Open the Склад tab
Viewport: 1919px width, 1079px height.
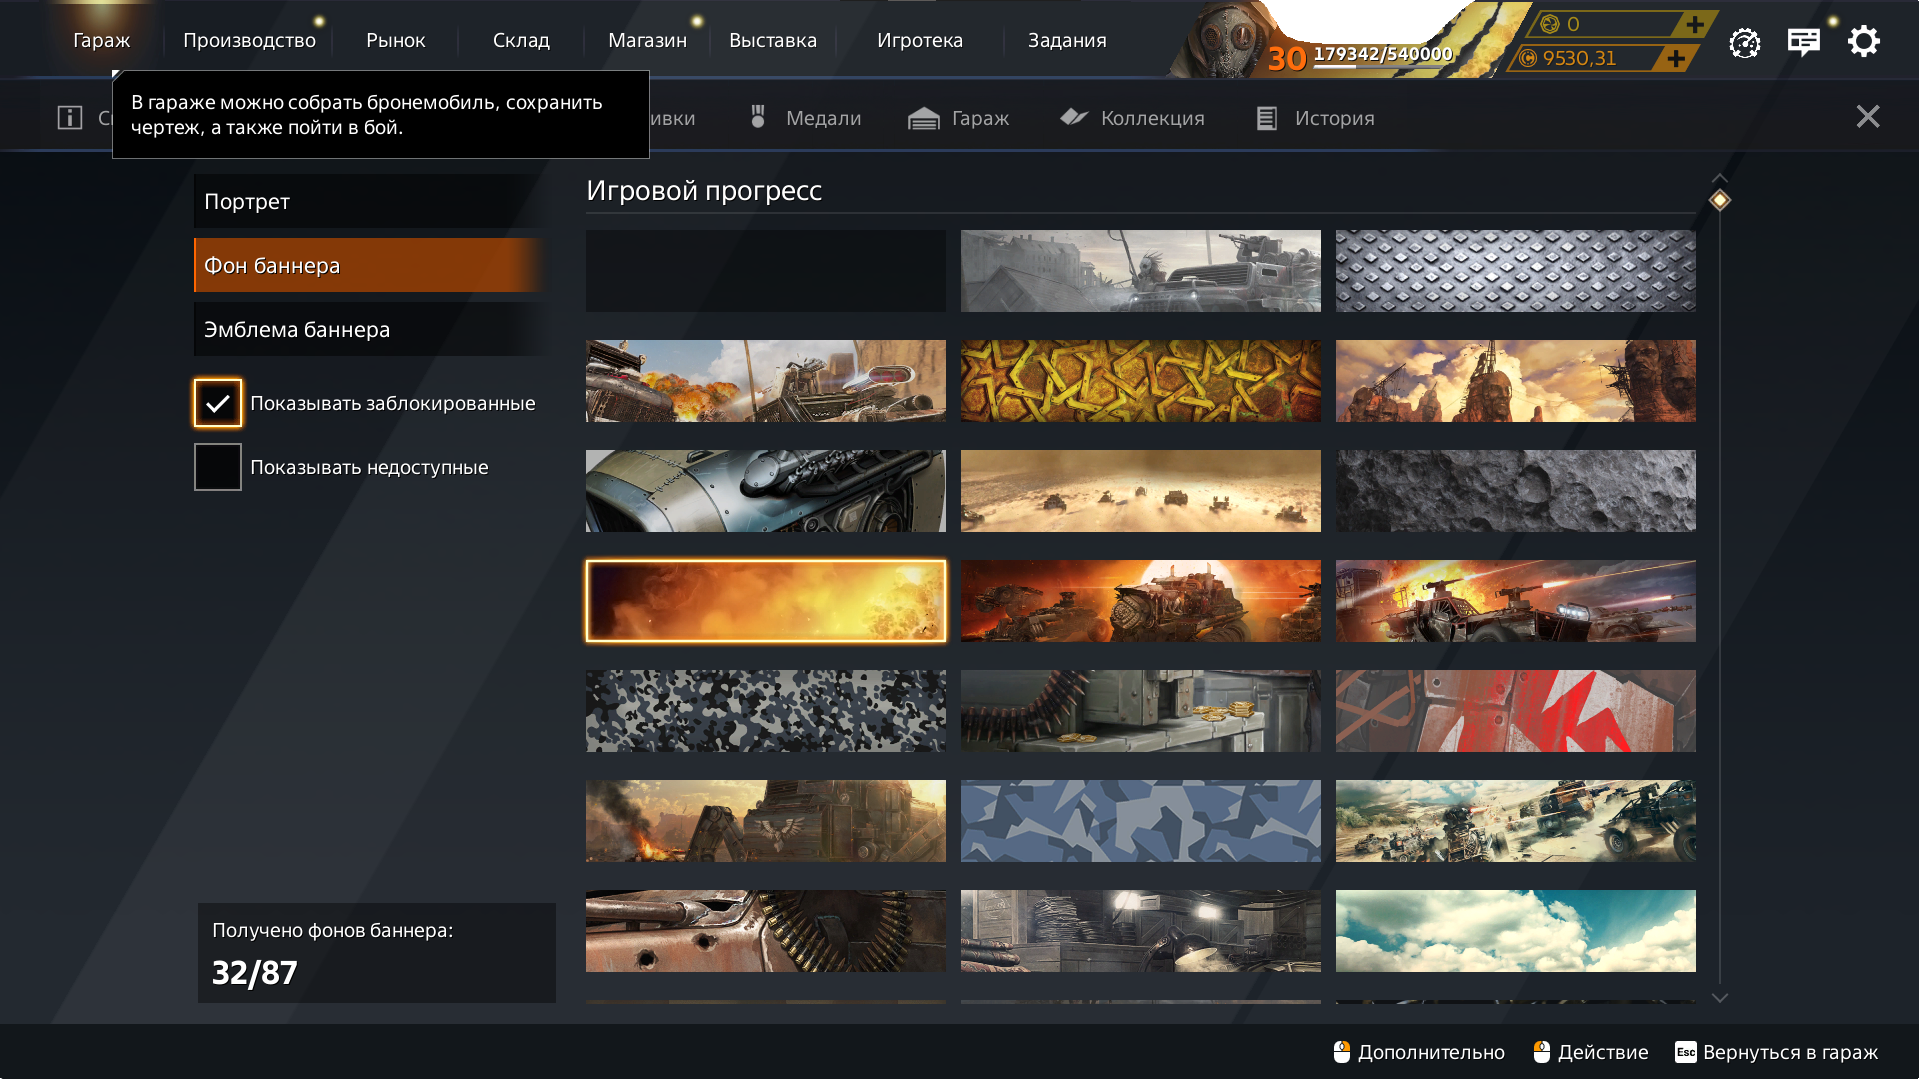(521, 40)
